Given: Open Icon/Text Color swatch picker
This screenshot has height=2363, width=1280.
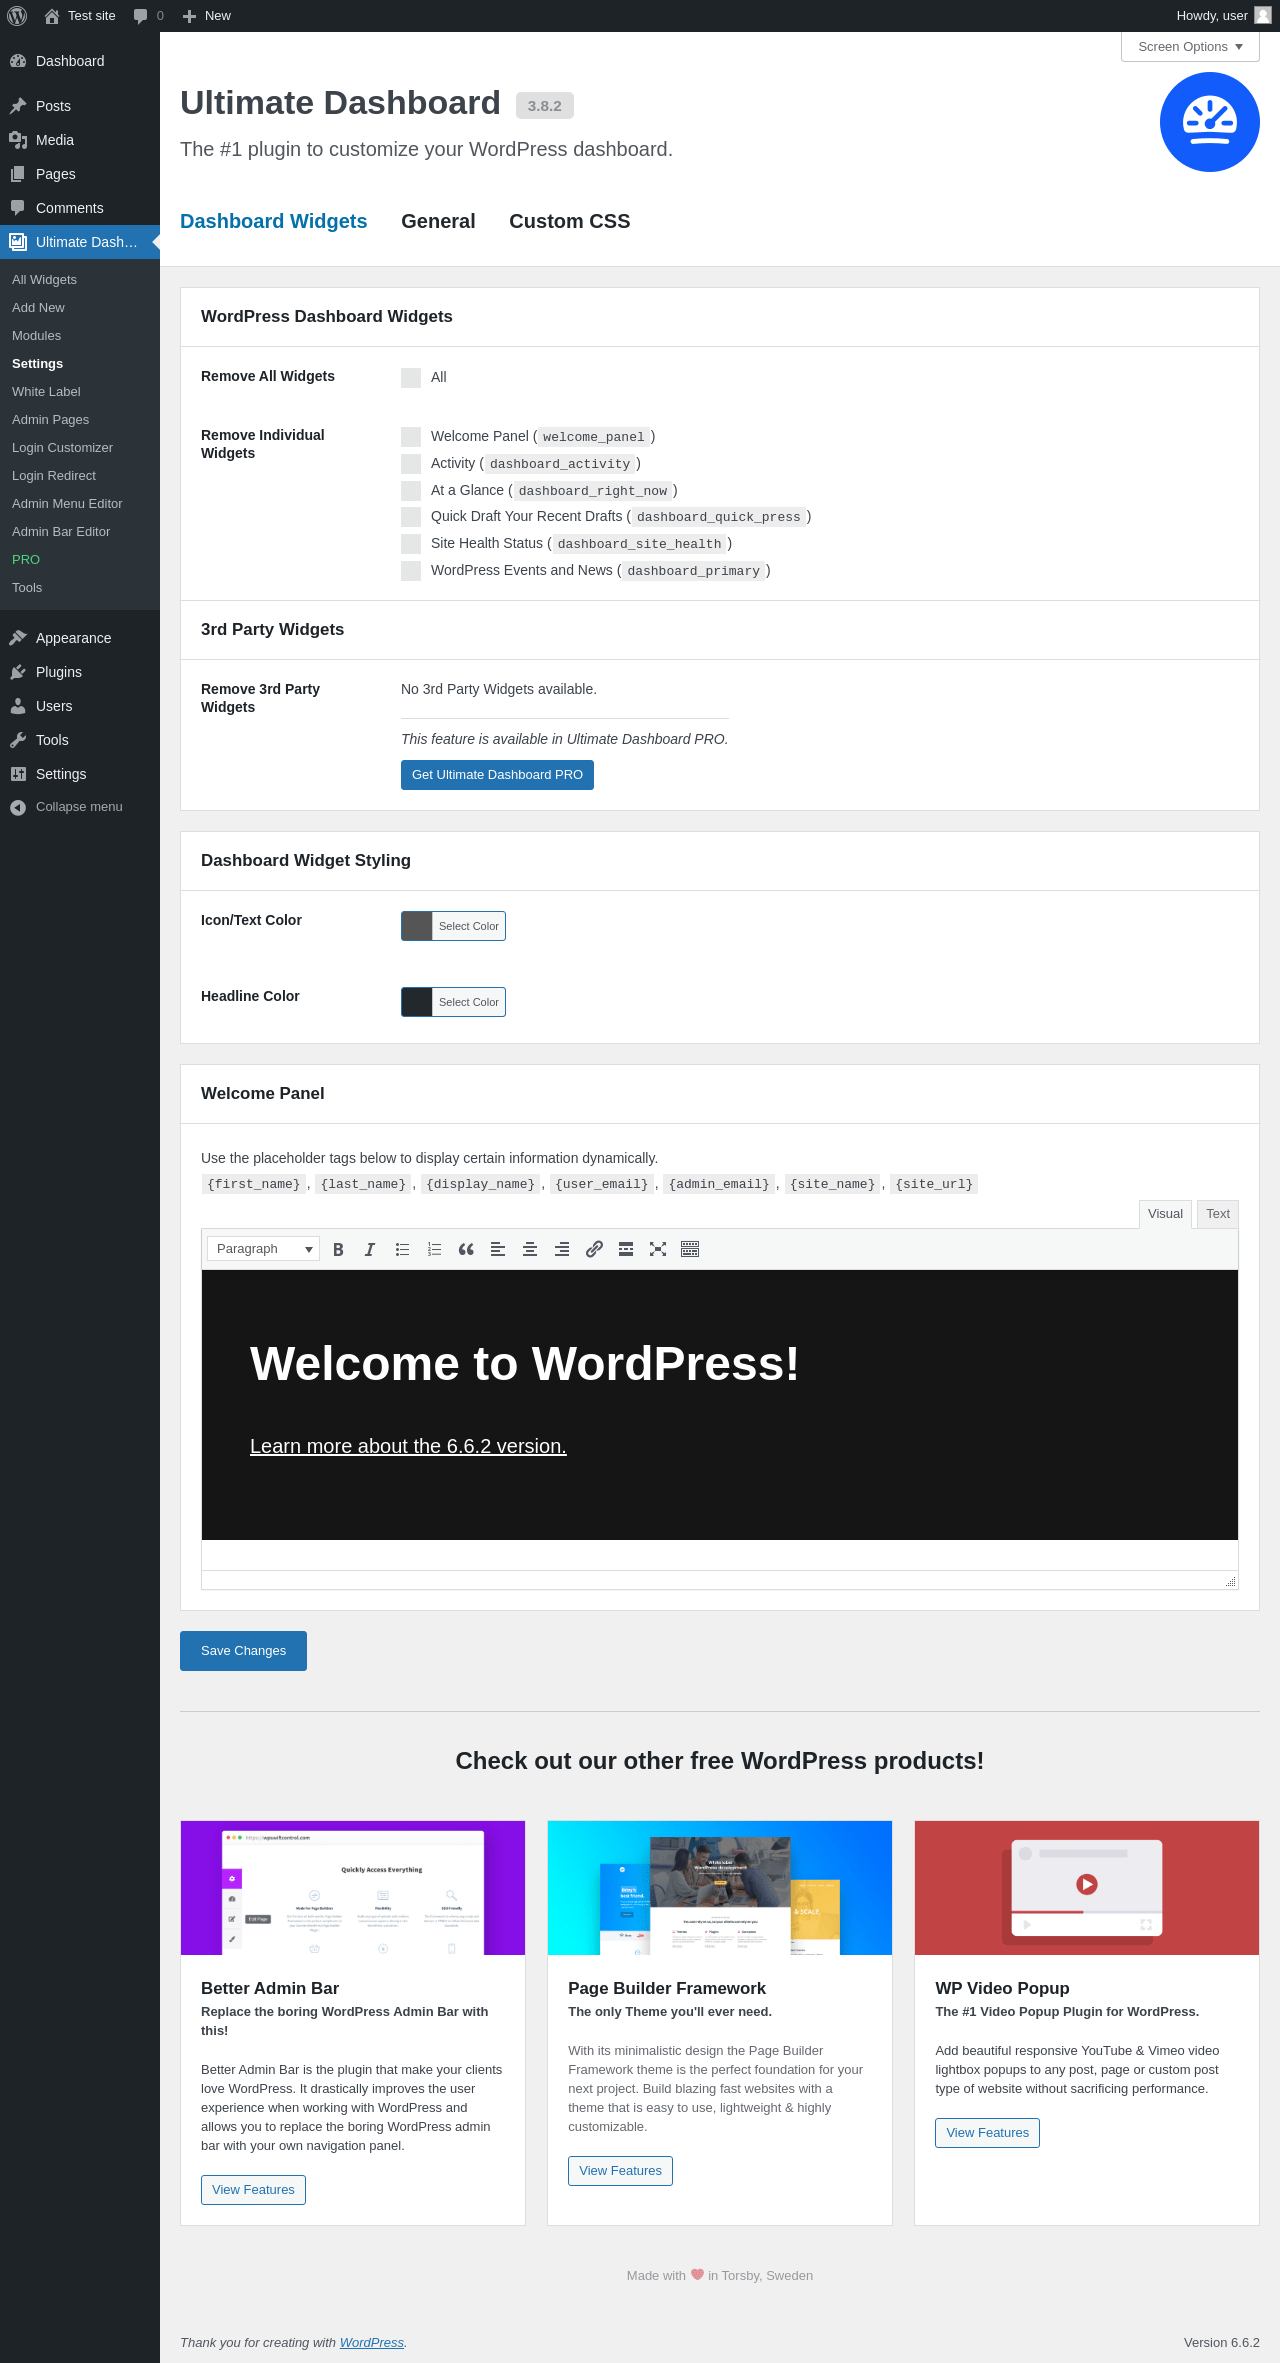Looking at the screenshot, I should pos(453,926).
